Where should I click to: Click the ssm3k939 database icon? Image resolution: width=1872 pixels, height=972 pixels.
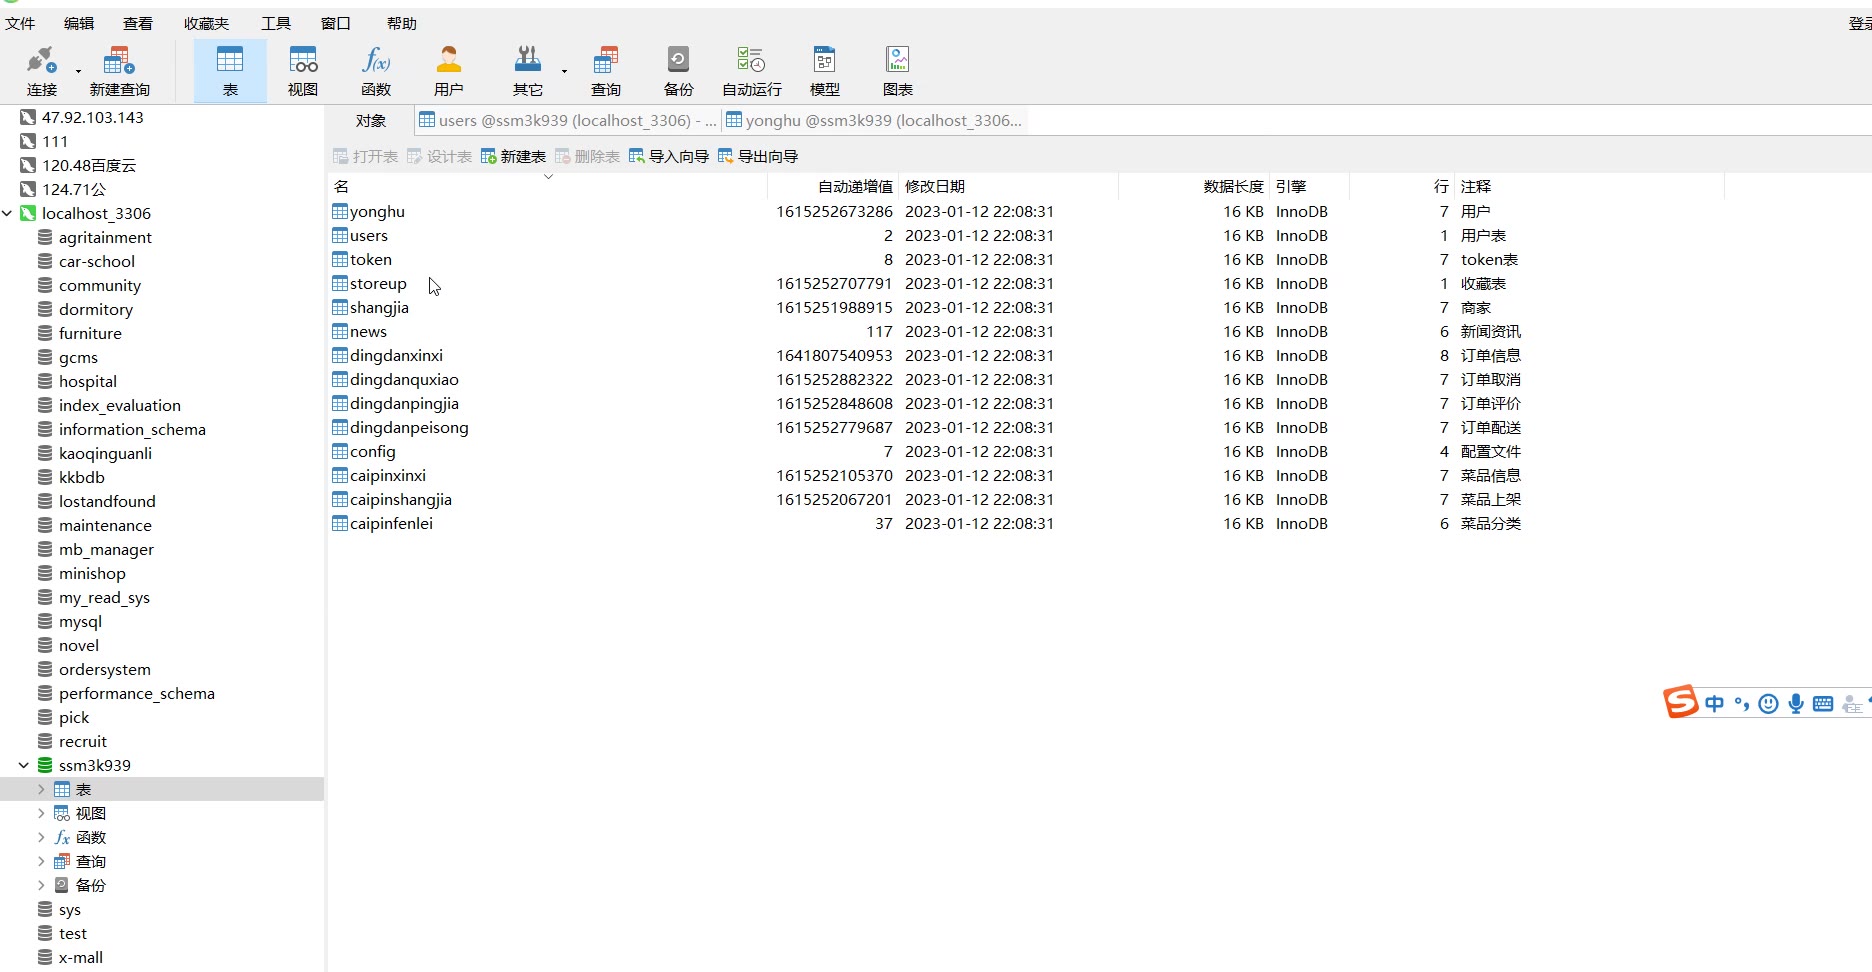[x=45, y=765]
